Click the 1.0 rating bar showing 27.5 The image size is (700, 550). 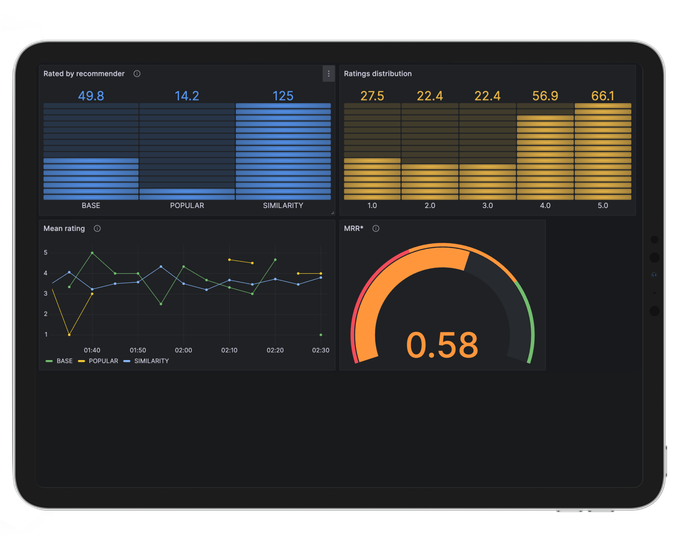[x=372, y=178]
